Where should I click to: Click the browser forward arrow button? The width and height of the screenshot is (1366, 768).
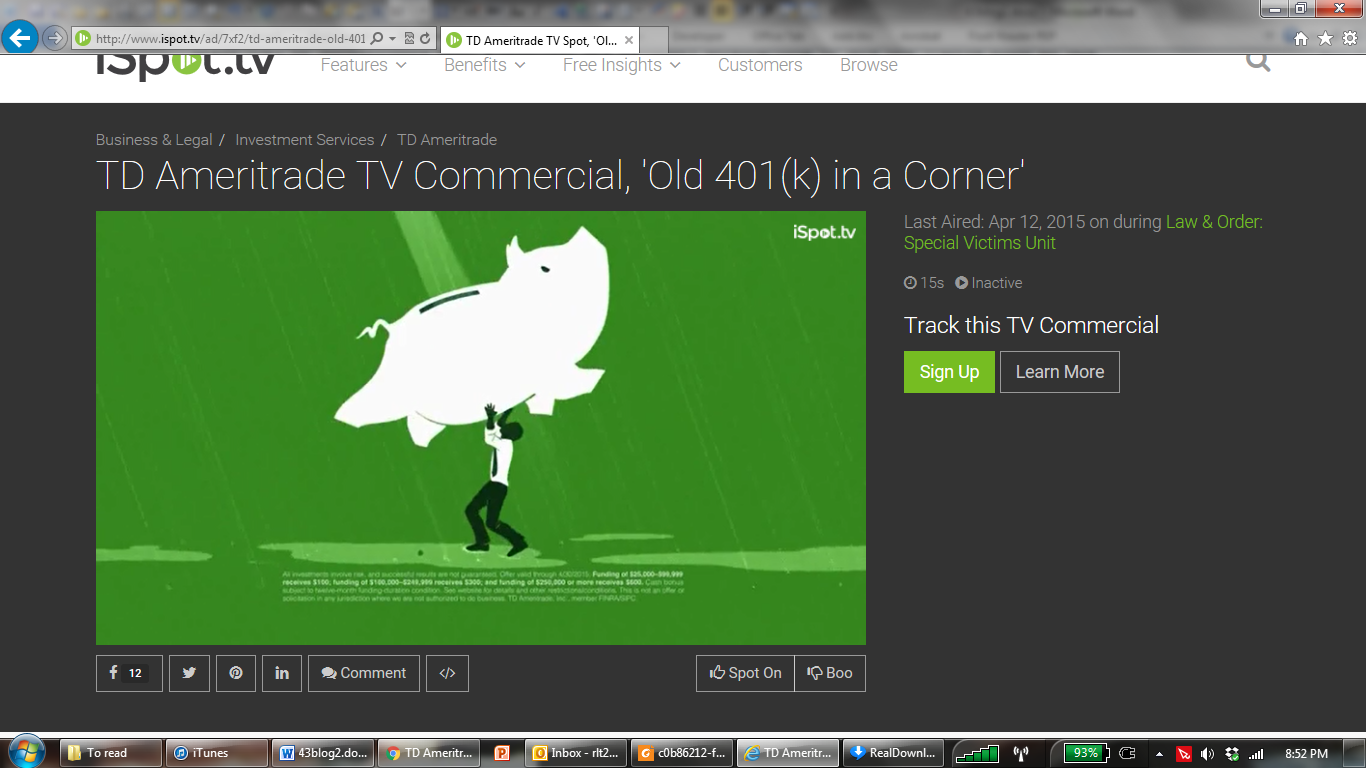54,38
